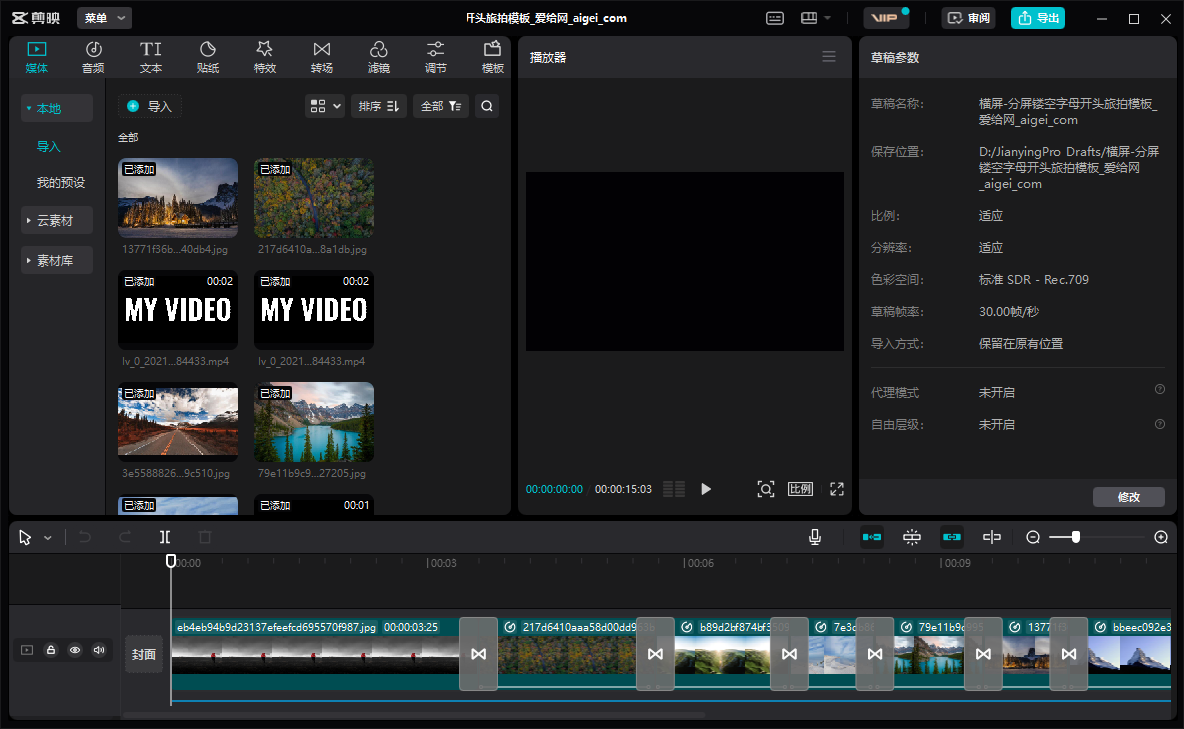
Task: Click the split clip tool icon
Action: click(165, 537)
